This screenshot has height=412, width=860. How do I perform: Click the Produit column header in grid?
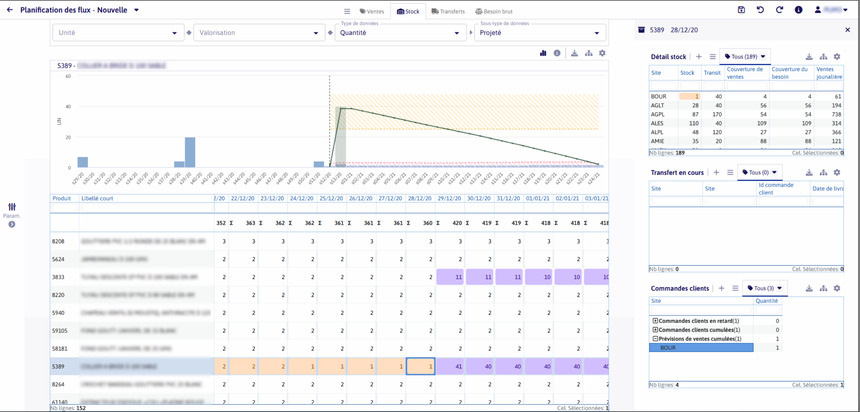point(64,198)
